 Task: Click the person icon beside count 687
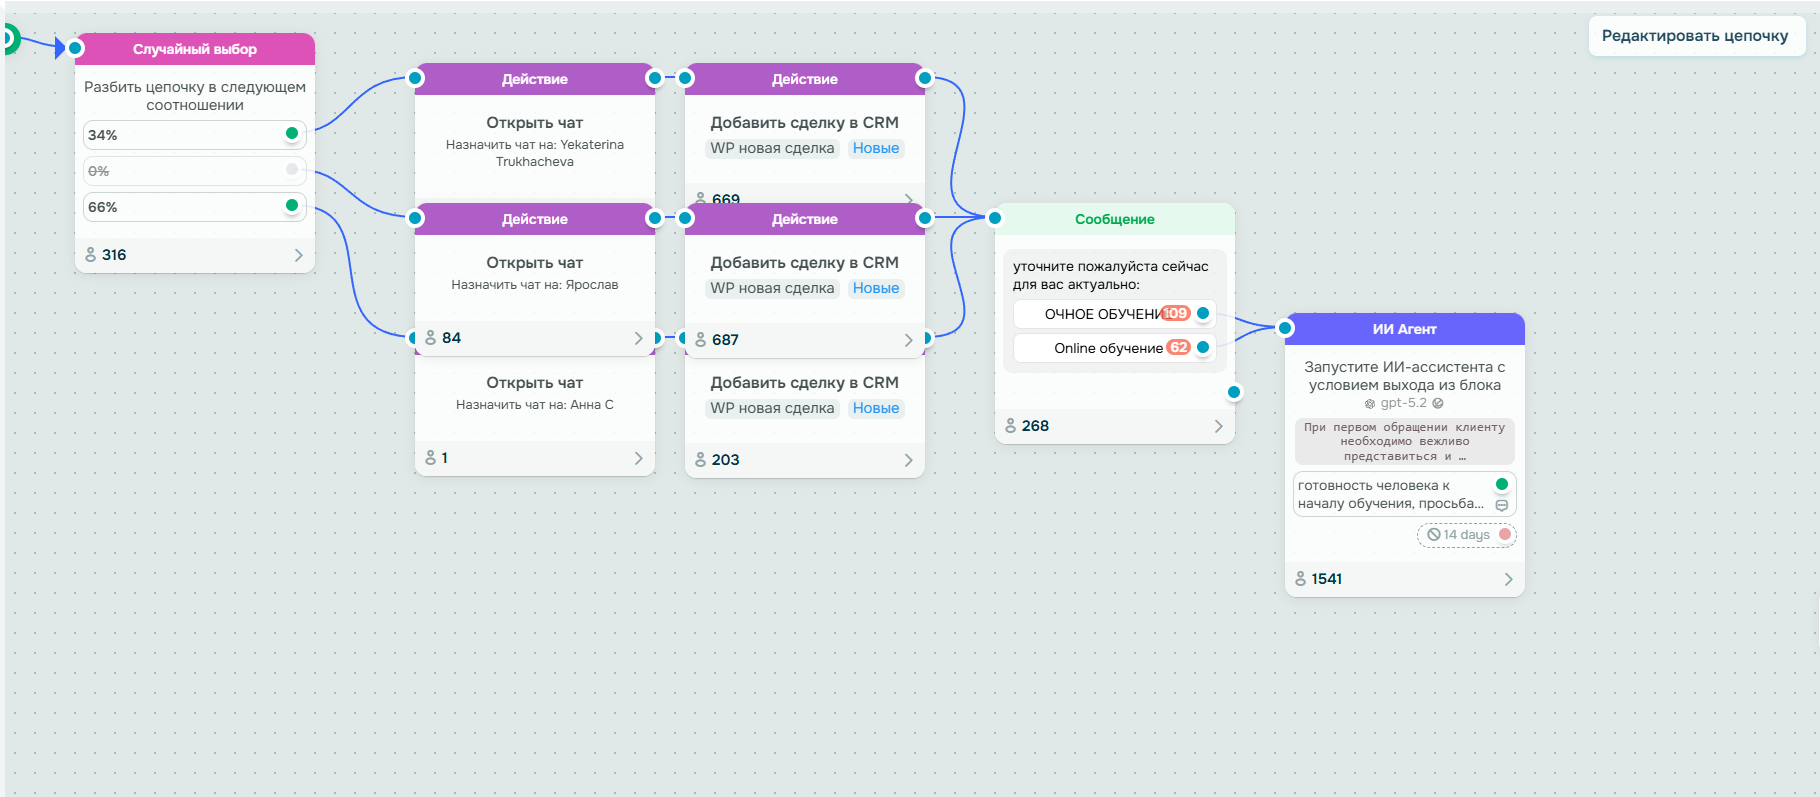pyautogui.click(x=701, y=340)
